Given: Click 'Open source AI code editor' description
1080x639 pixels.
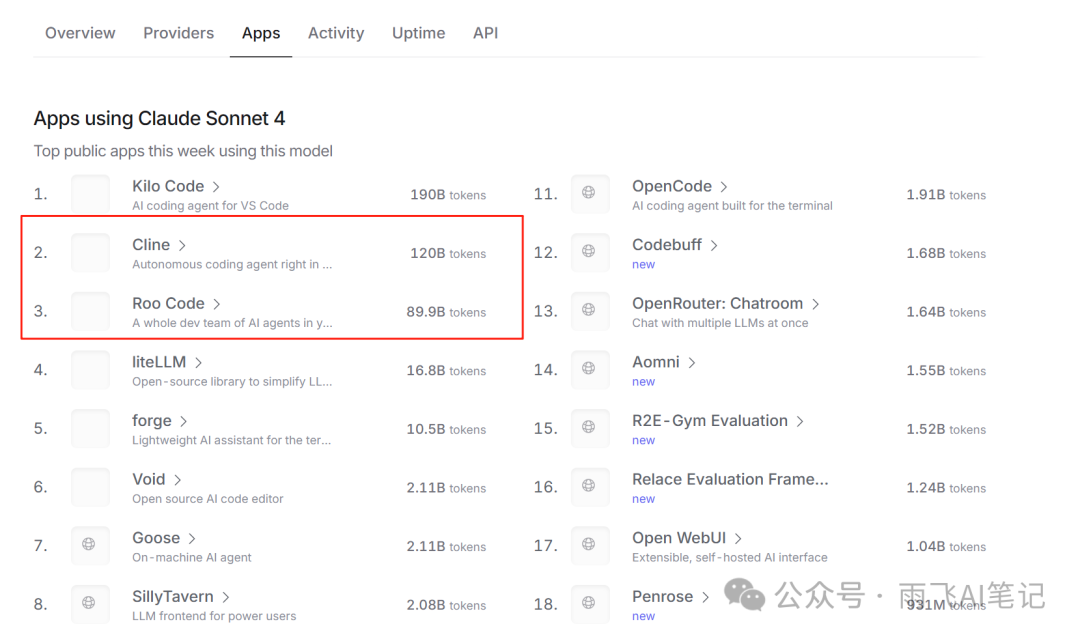Looking at the screenshot, I should coord(207,499).
